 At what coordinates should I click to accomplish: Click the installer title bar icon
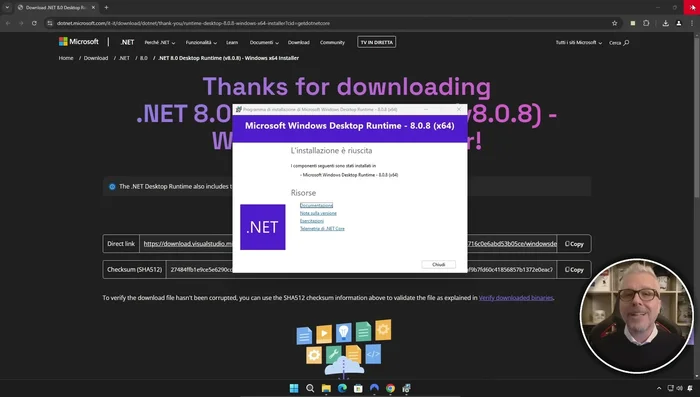tap(238, 109)
